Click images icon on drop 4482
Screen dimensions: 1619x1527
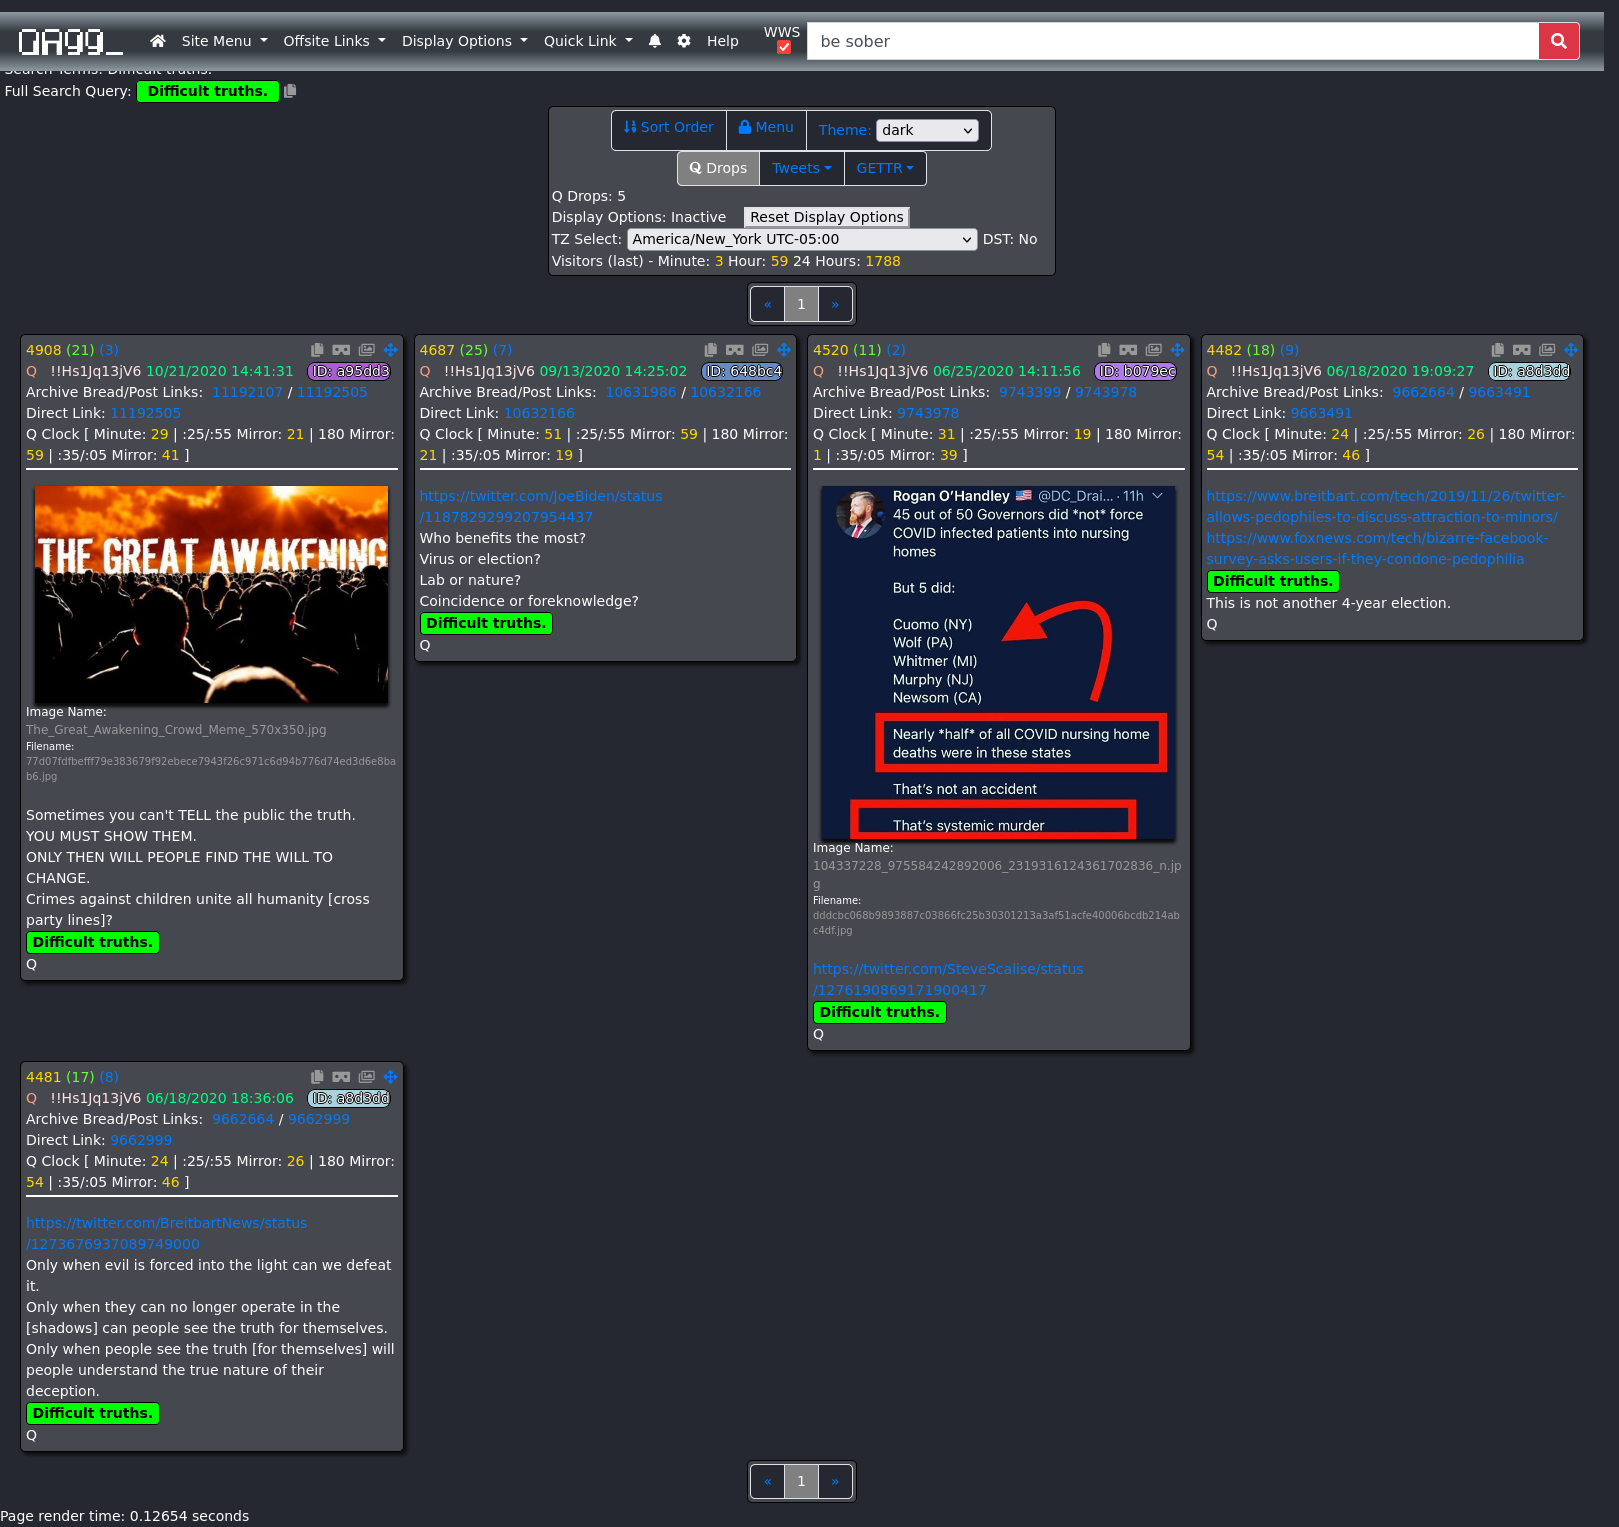pyautogui.click(x=1547, y=350)
